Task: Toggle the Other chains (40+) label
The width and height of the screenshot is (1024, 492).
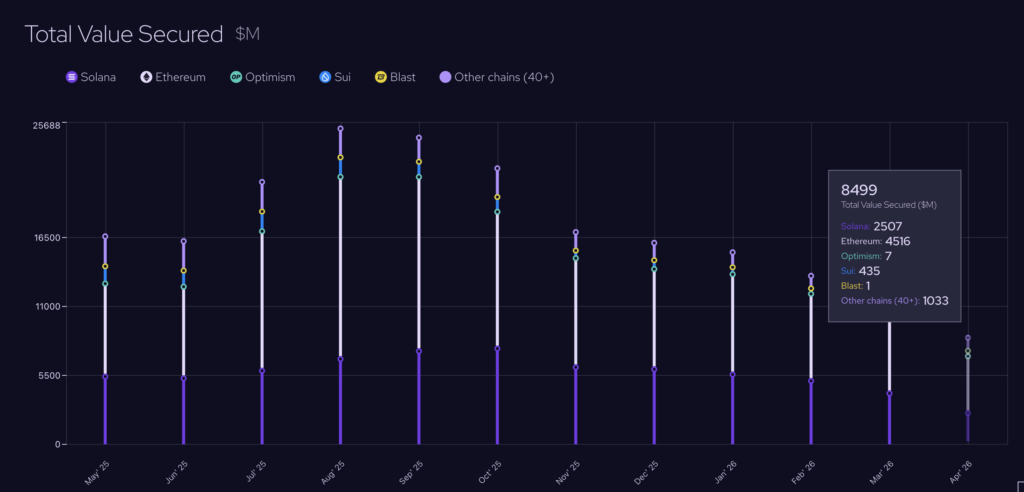Action: tap(504, 77)
